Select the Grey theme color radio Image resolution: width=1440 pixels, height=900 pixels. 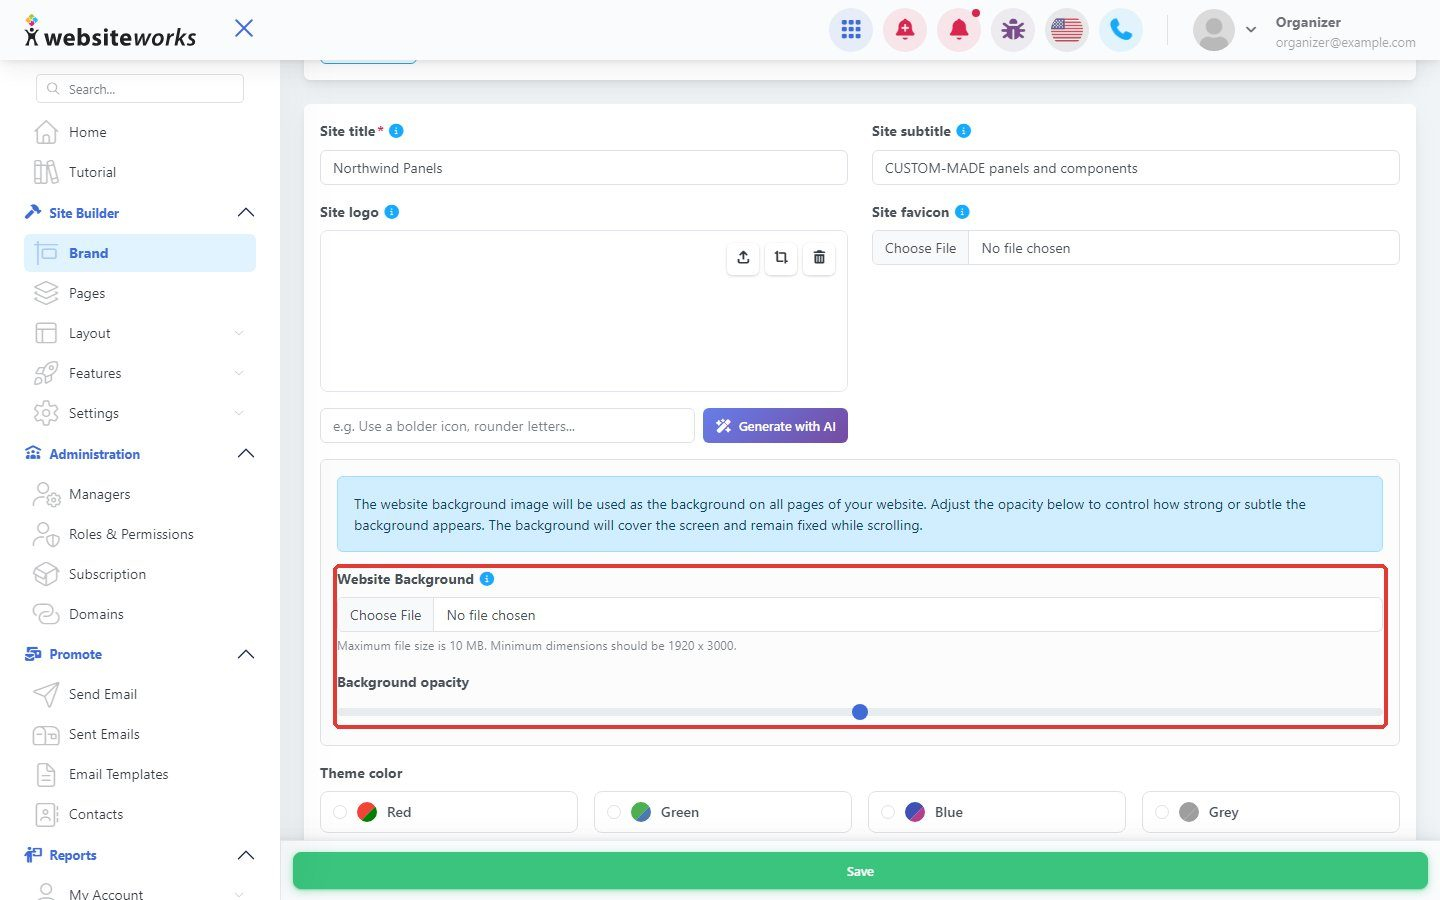pos(1162,812)
